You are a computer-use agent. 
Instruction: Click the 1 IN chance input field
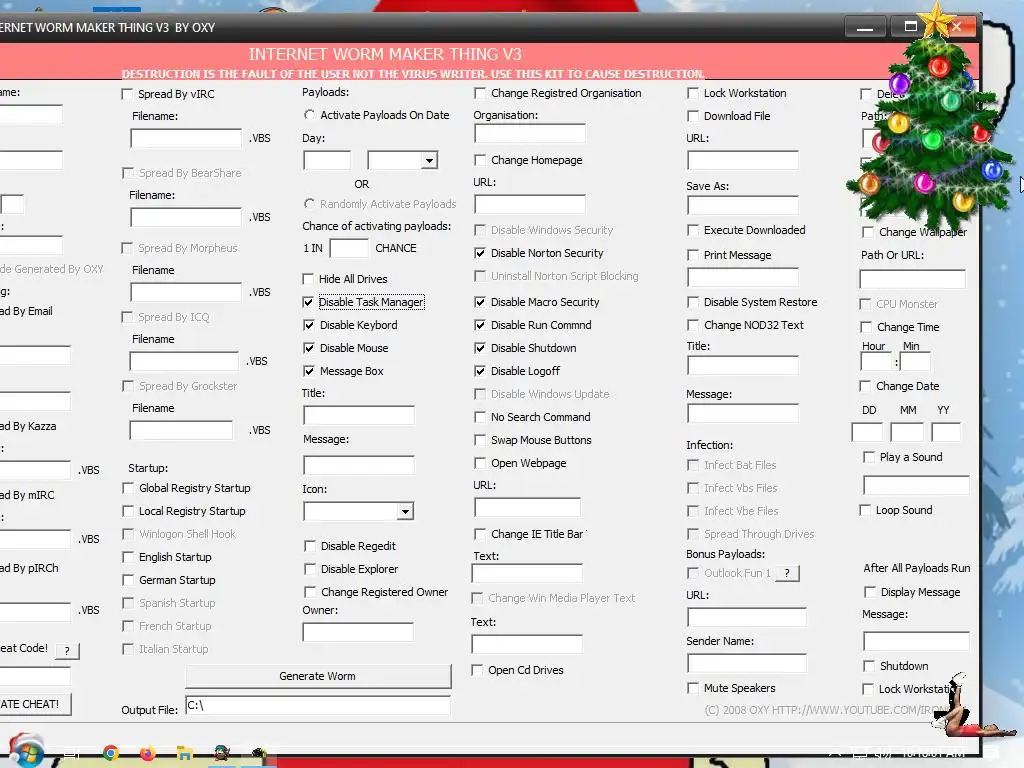(x=349, y=248)
